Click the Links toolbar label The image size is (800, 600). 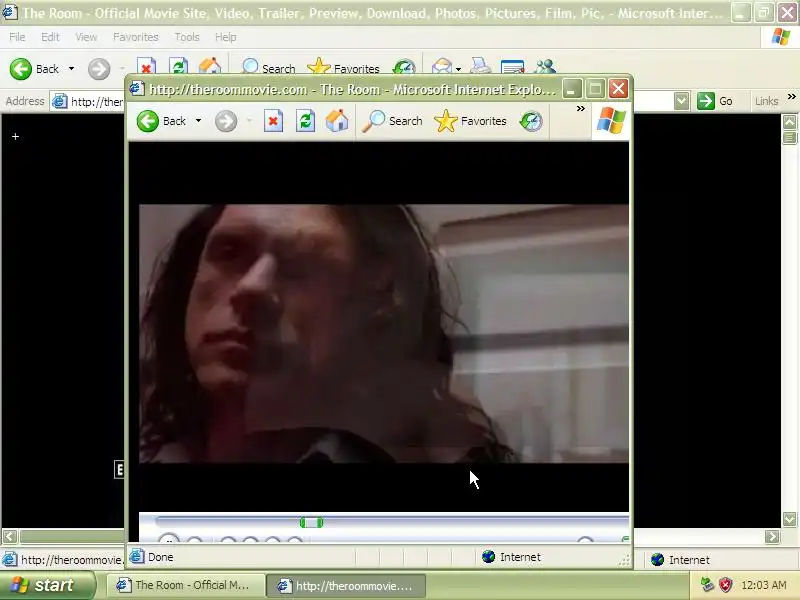coord(766,101)
